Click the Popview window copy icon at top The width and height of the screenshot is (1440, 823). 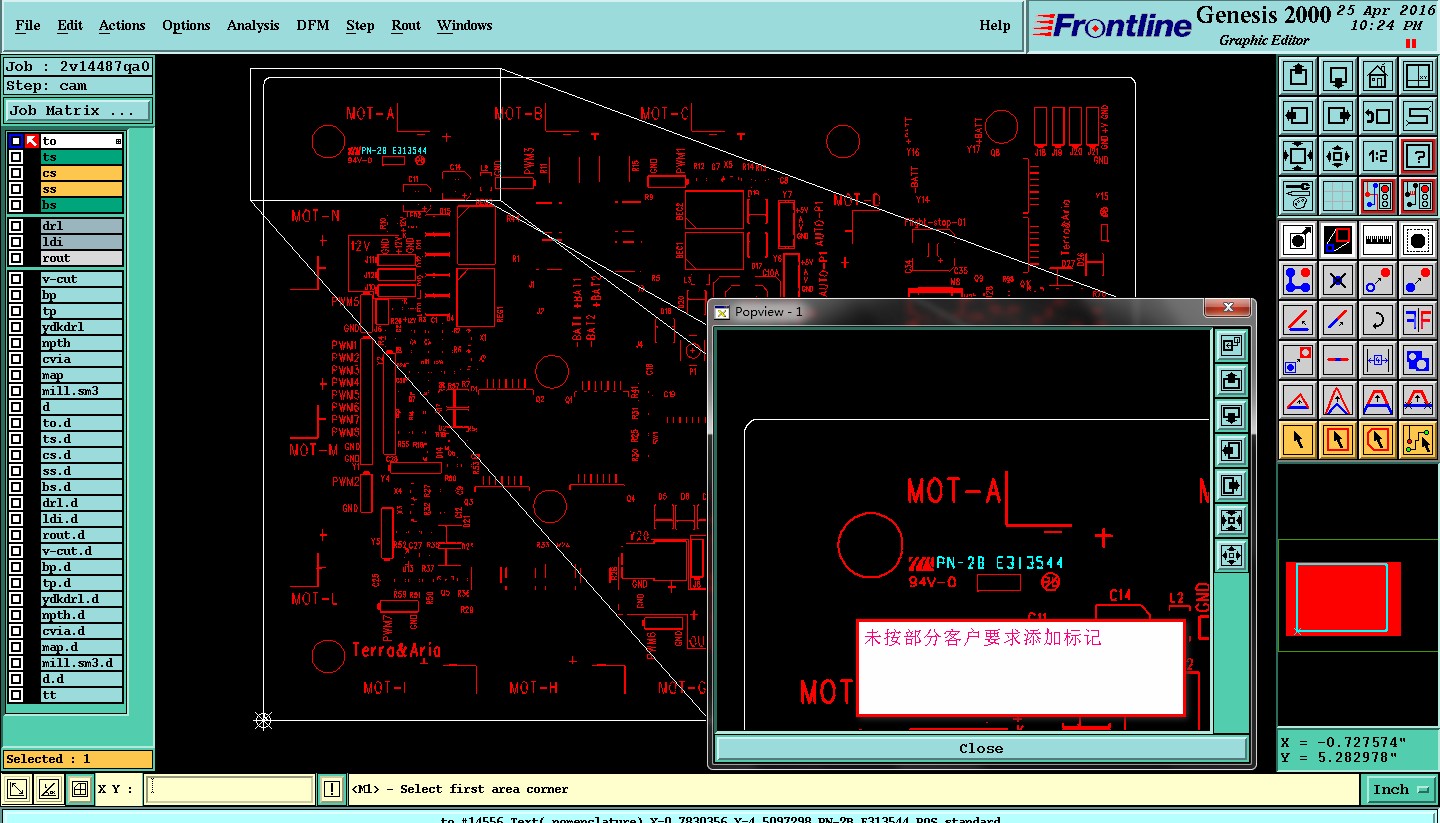point(1231,345)
